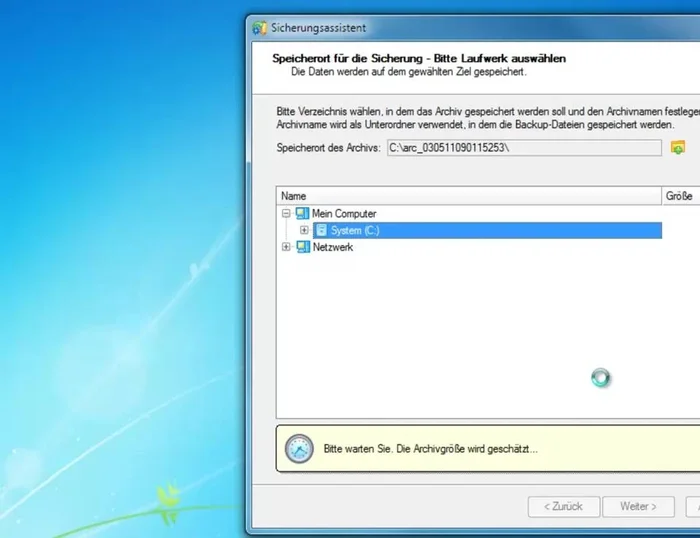Click the Netzwerk network icon
This screenshot has width=700, height=538.
[302, 248]
